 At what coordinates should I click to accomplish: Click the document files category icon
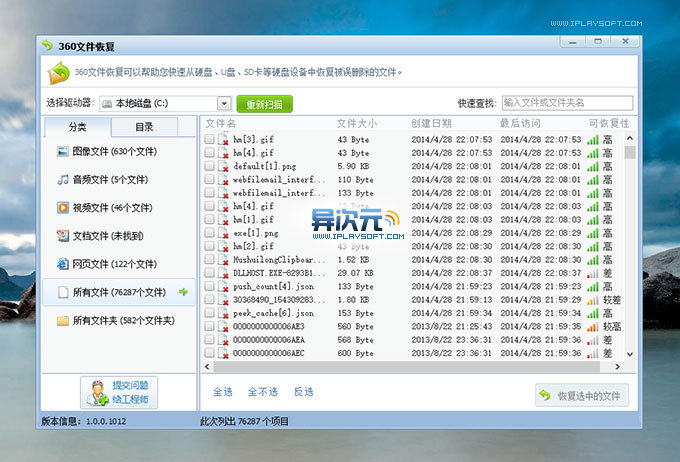pyautogui.click(x=63, y=236)
